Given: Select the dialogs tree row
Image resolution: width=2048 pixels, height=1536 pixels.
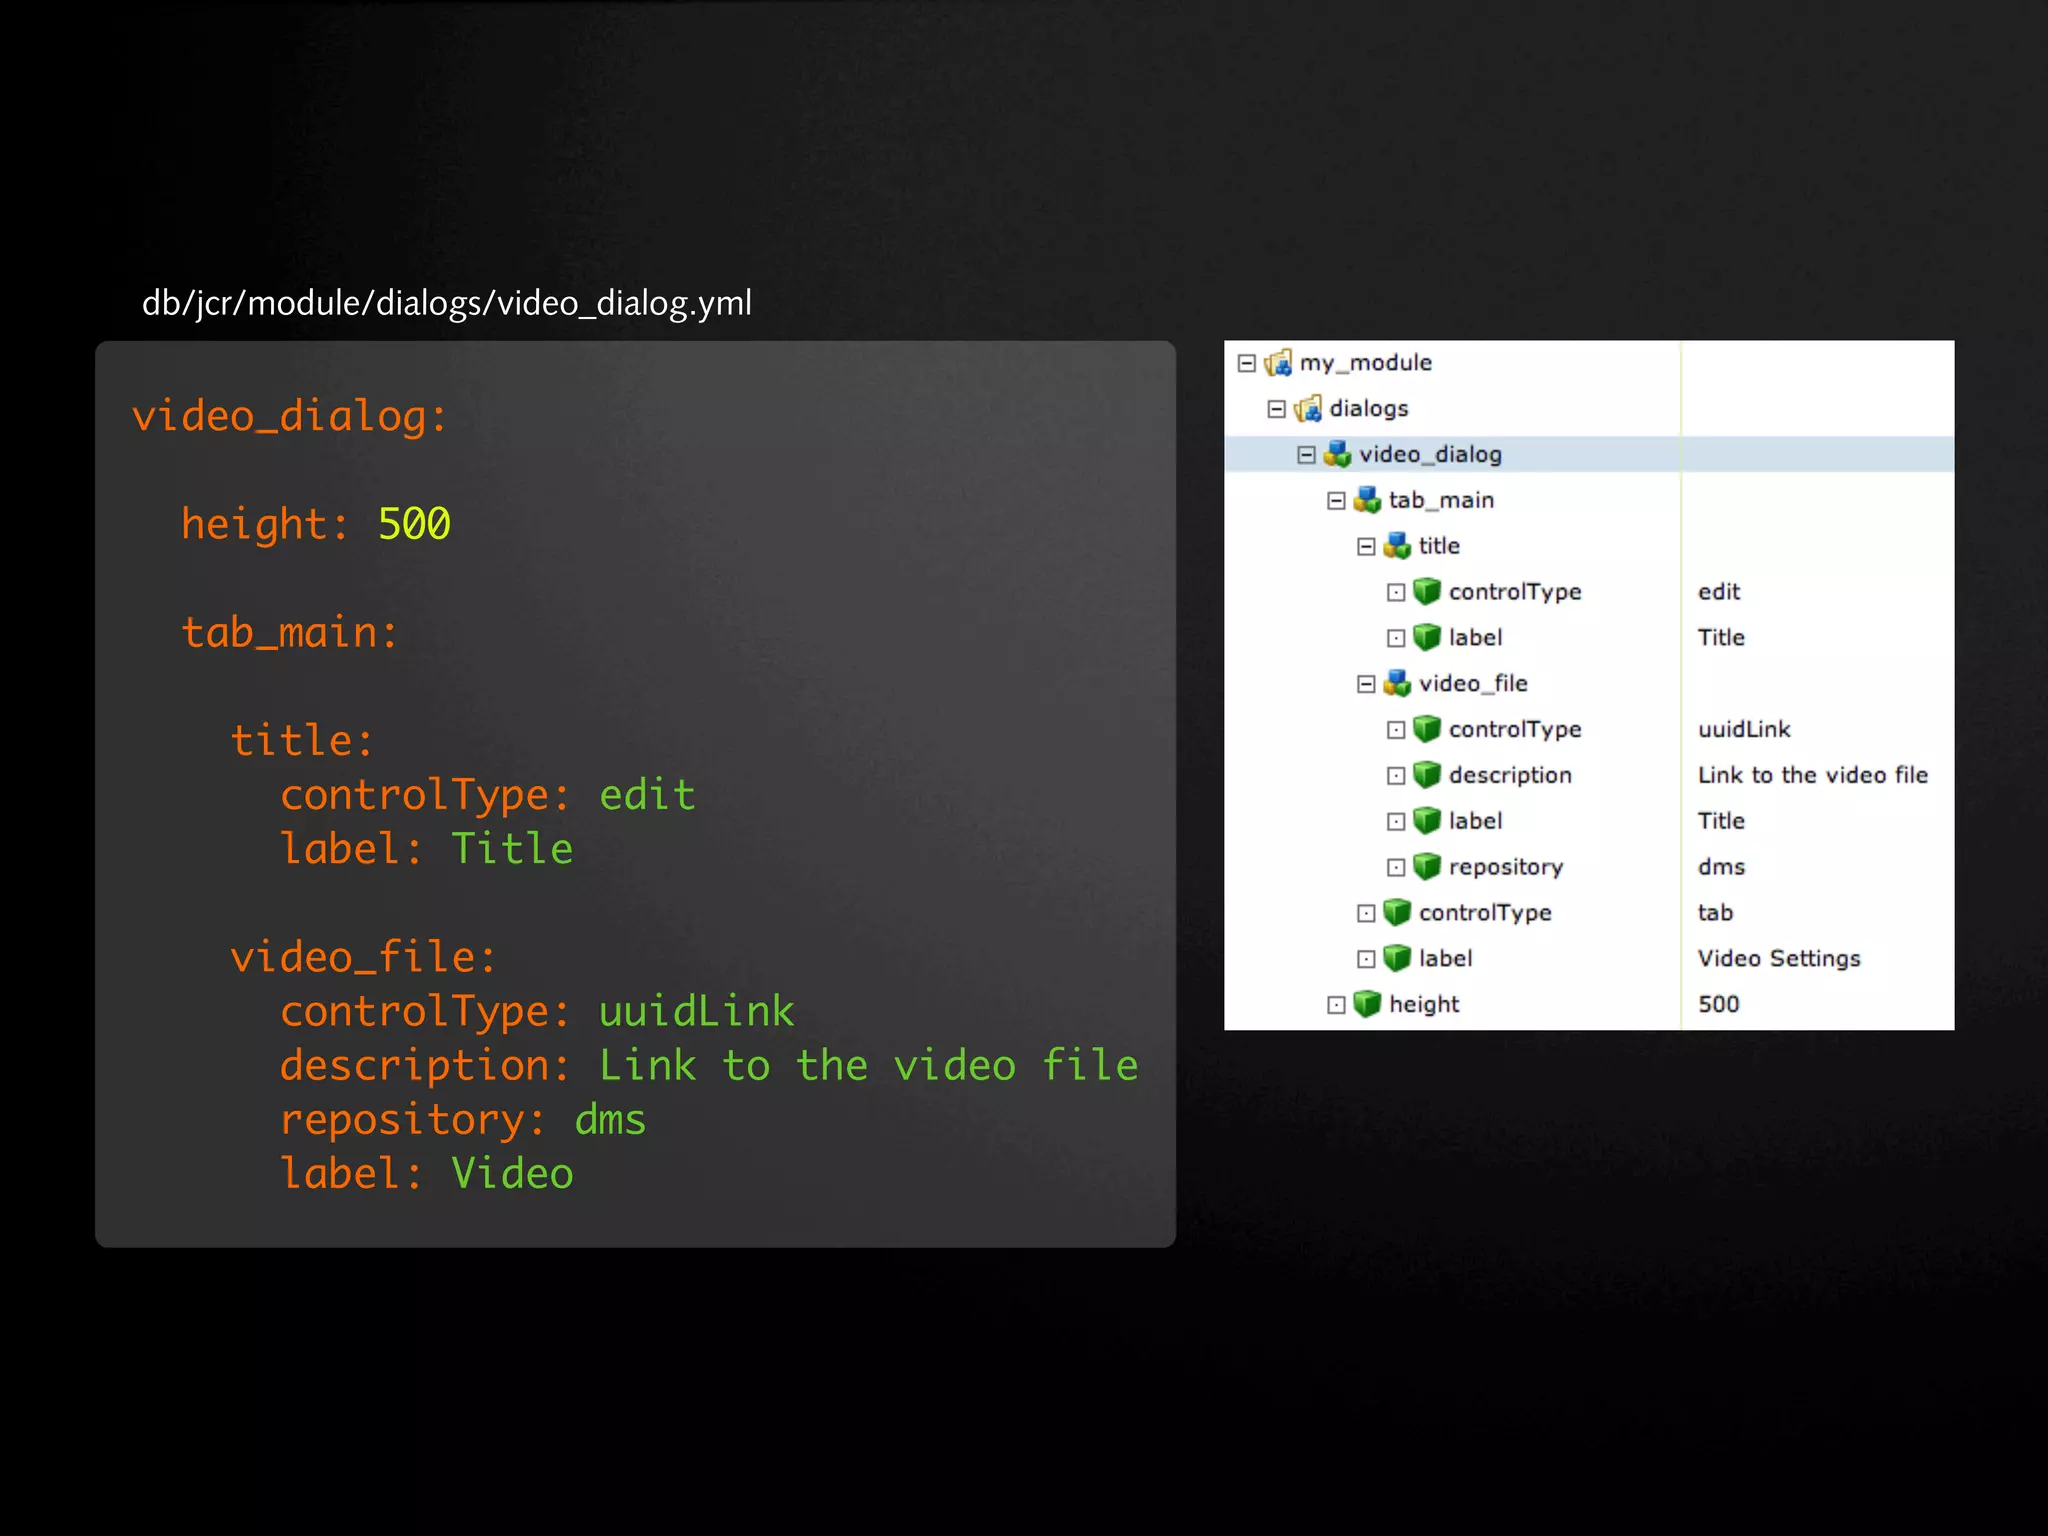Looking at the screenshot, I should (x=1589, y=409).
